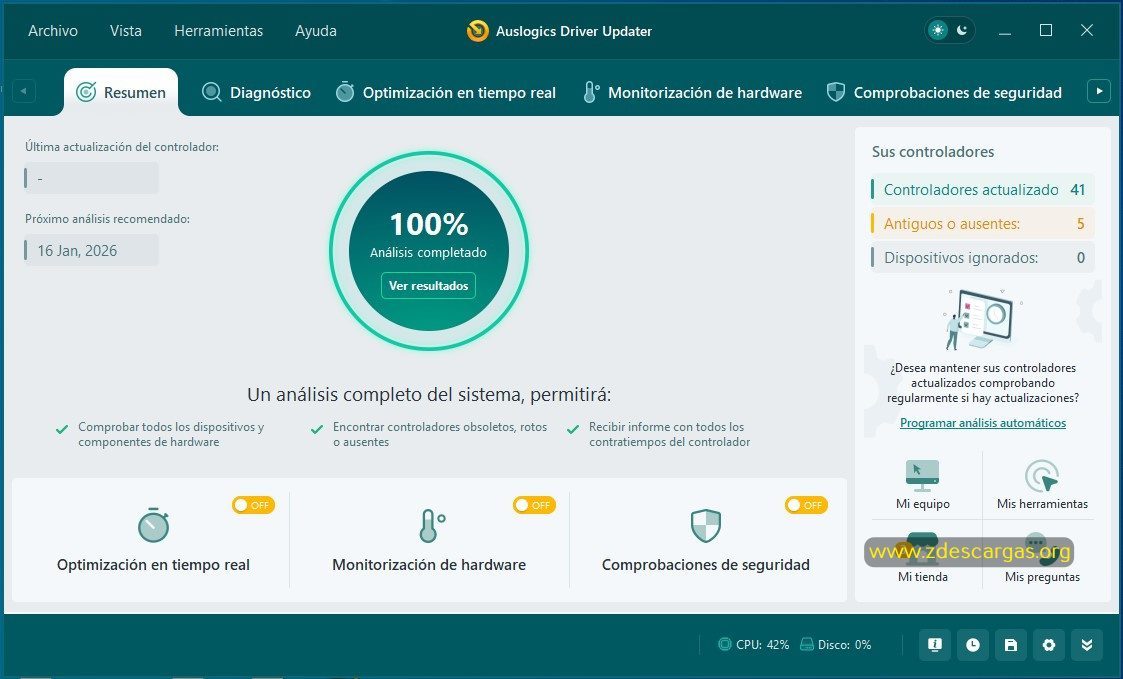Select Antiguos o ausentes row
The height and width of the screenshot is (679, 1123).
click(982, 223)
